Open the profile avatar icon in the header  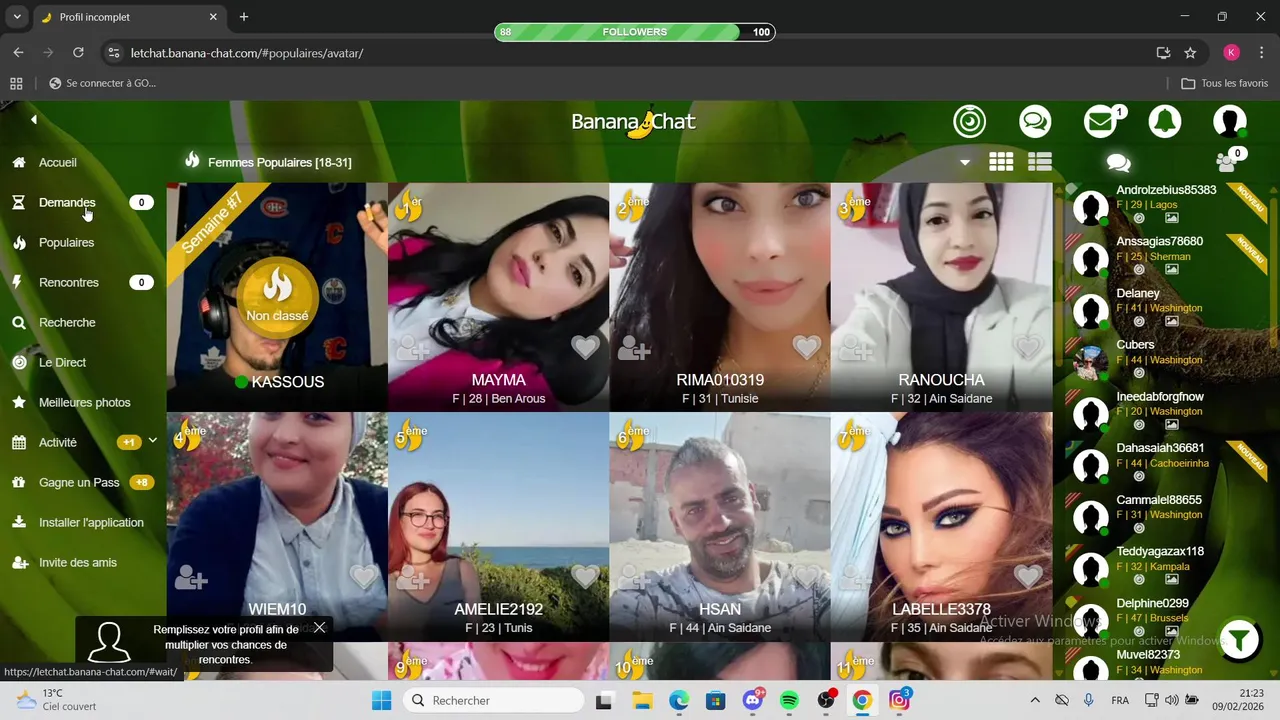tap(1230, 122)
